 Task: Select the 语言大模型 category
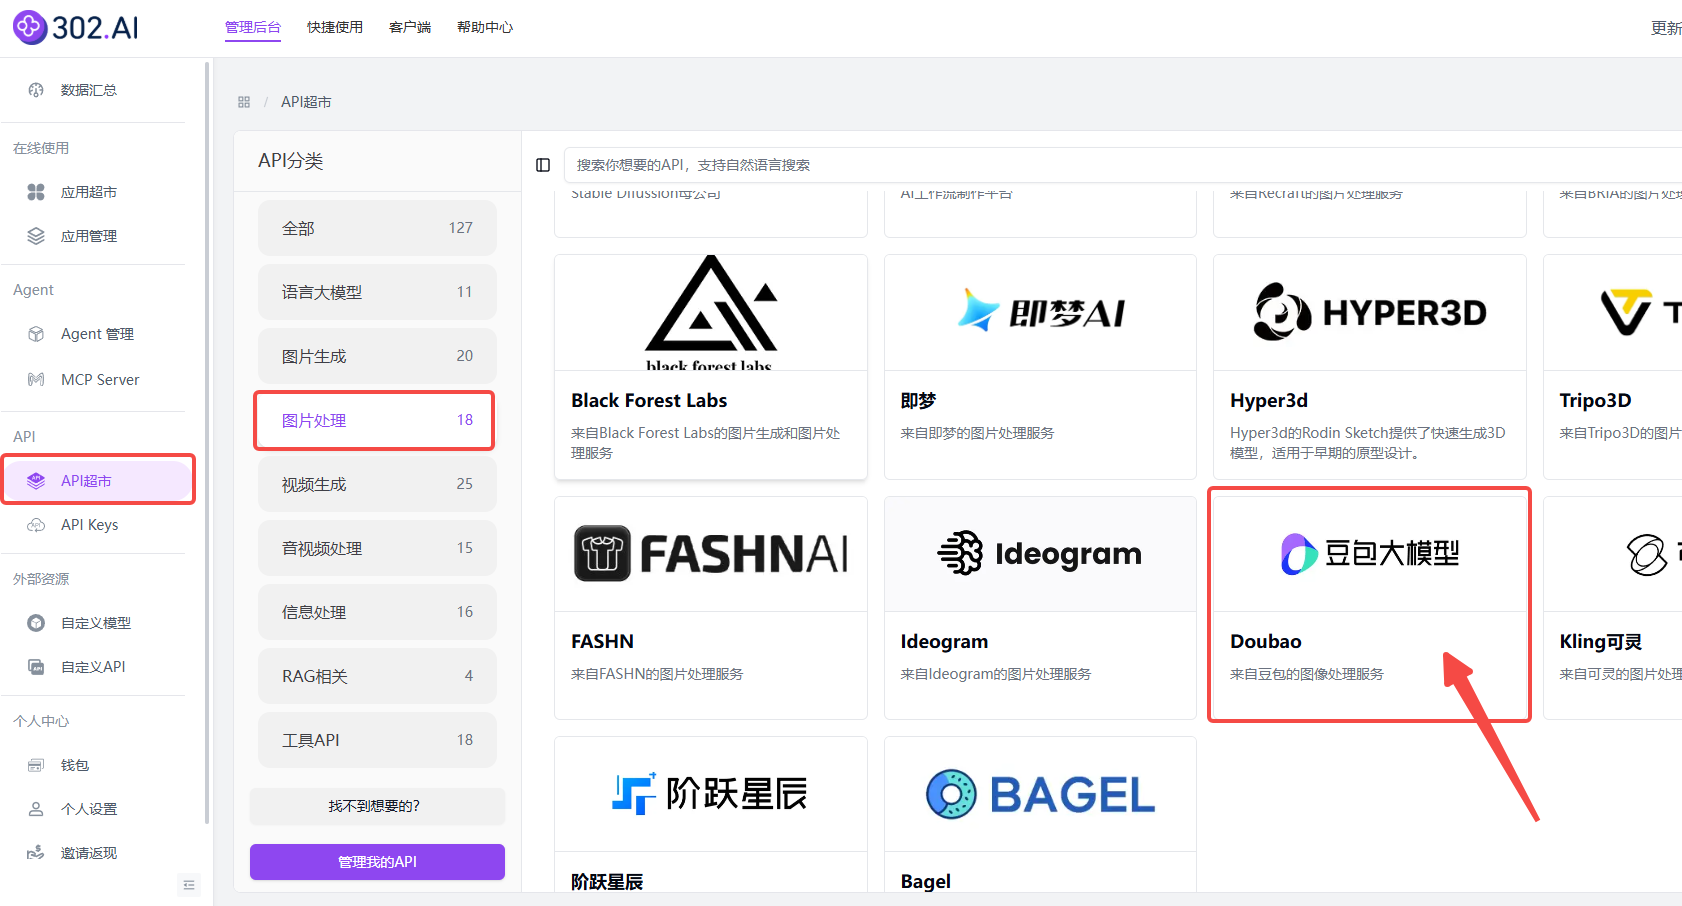(x=377, y=292)
